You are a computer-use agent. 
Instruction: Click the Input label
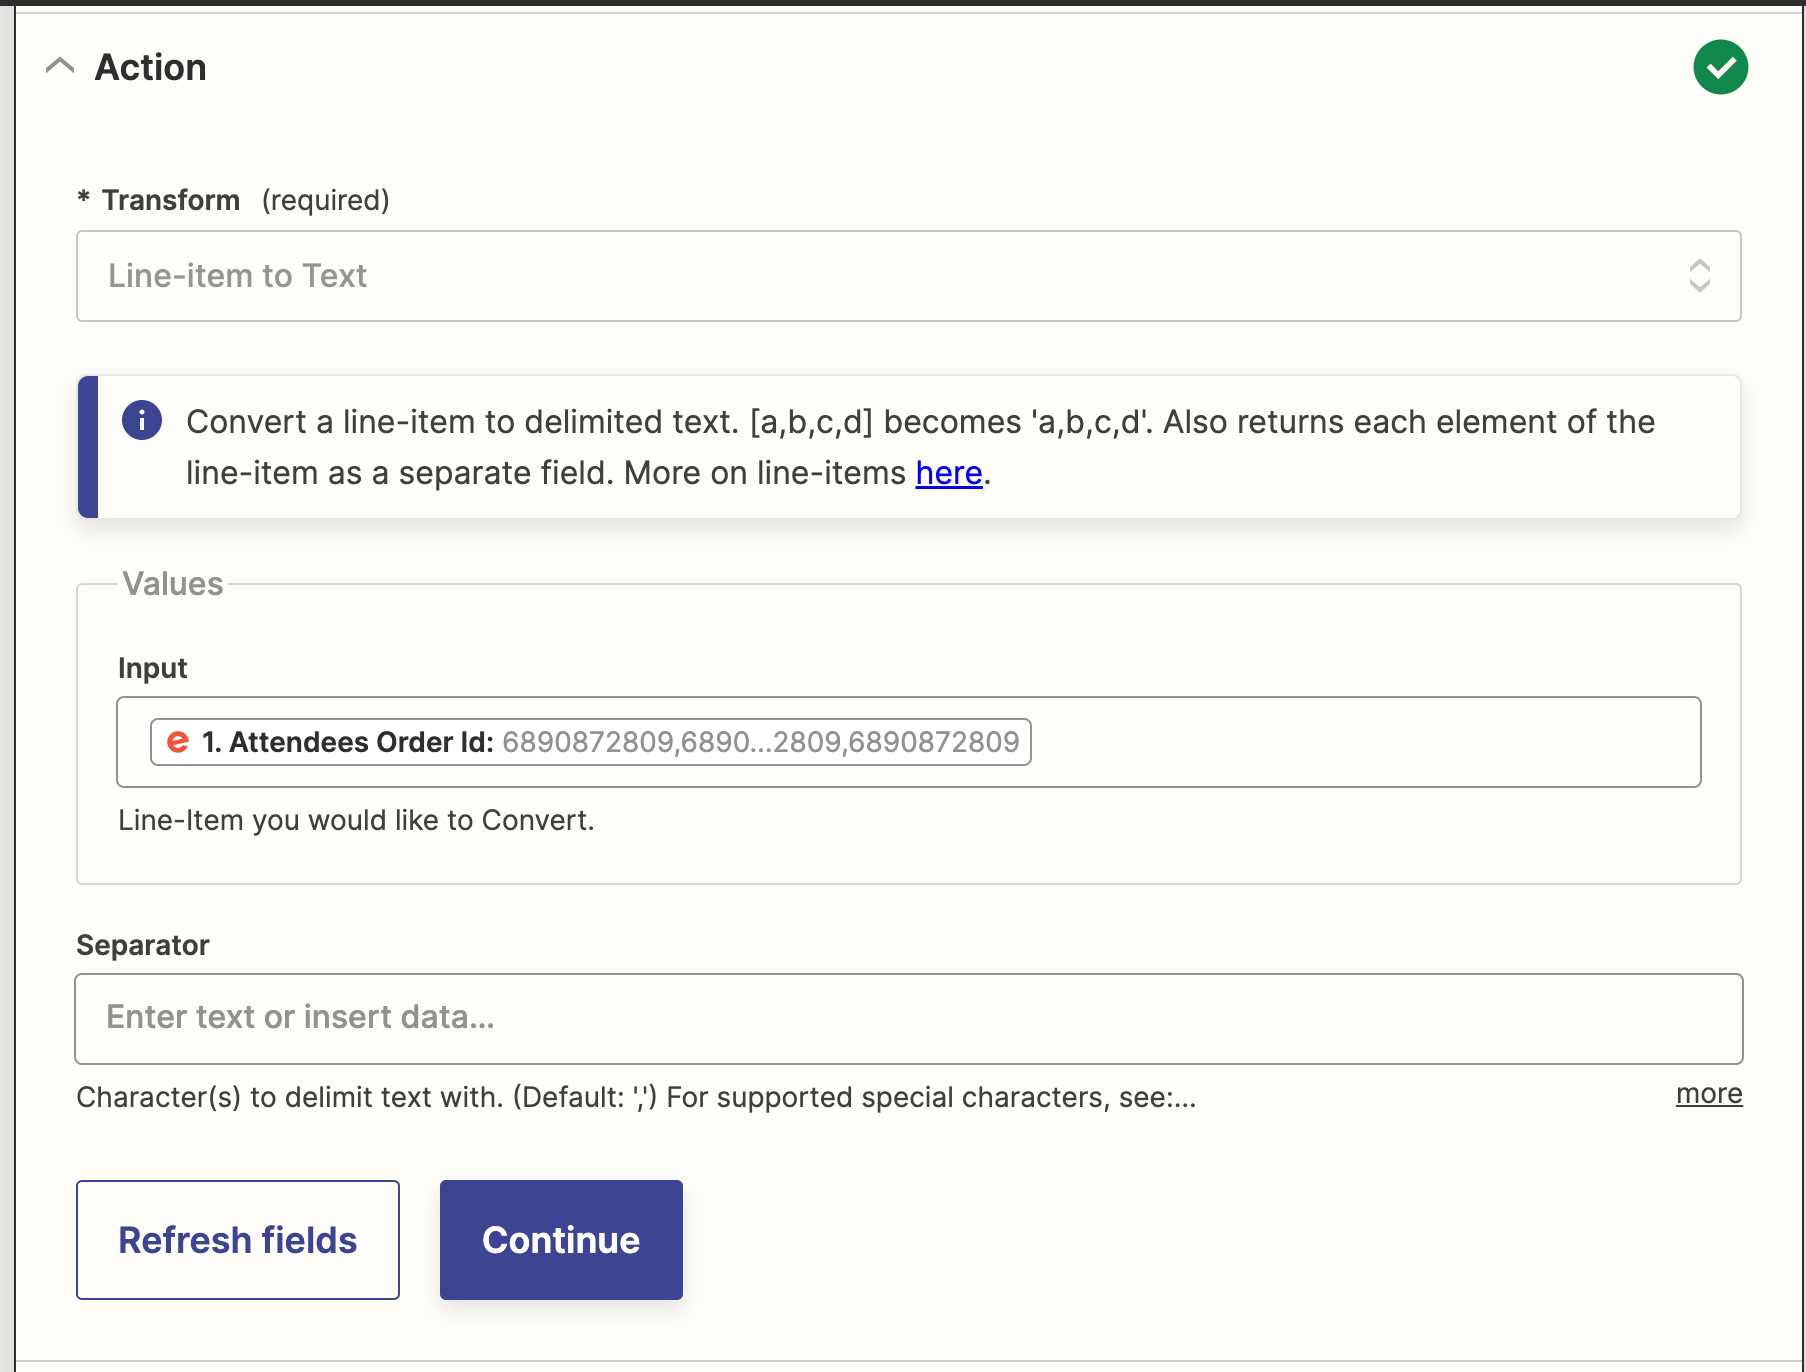click(x=152, y=668)
